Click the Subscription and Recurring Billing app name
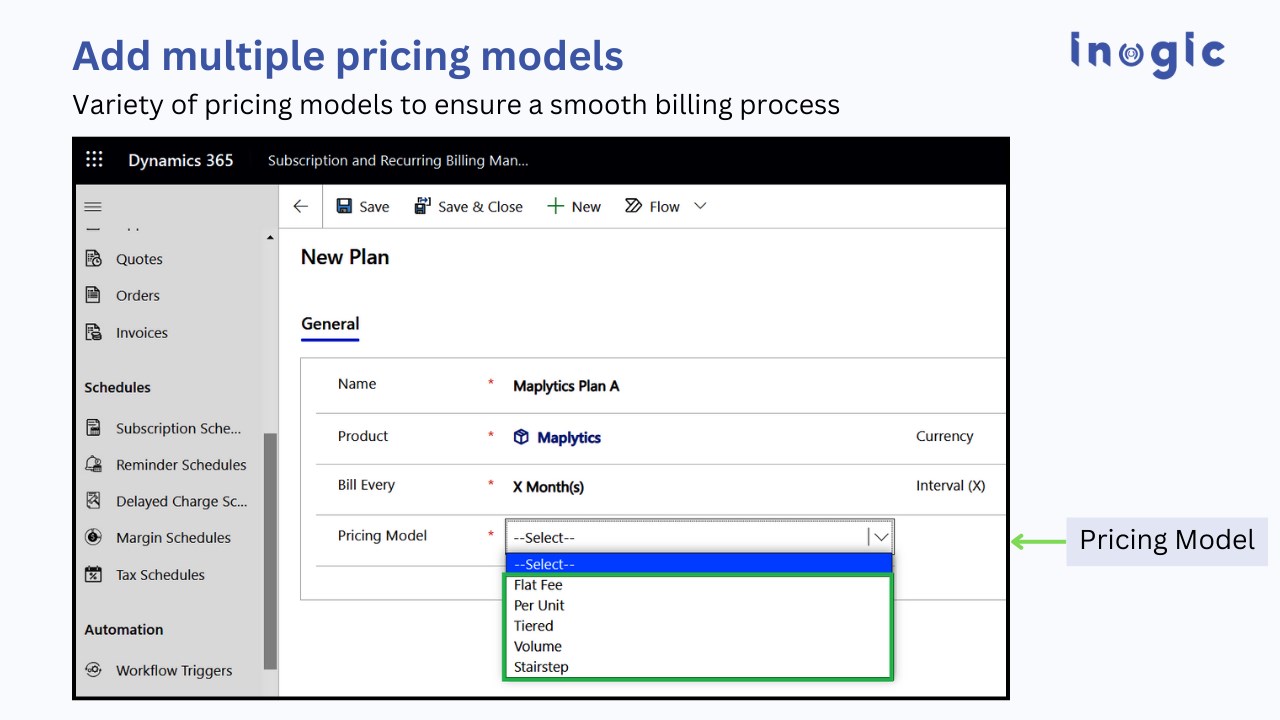This screenshot has width=1280, height=720. [398, 160]
